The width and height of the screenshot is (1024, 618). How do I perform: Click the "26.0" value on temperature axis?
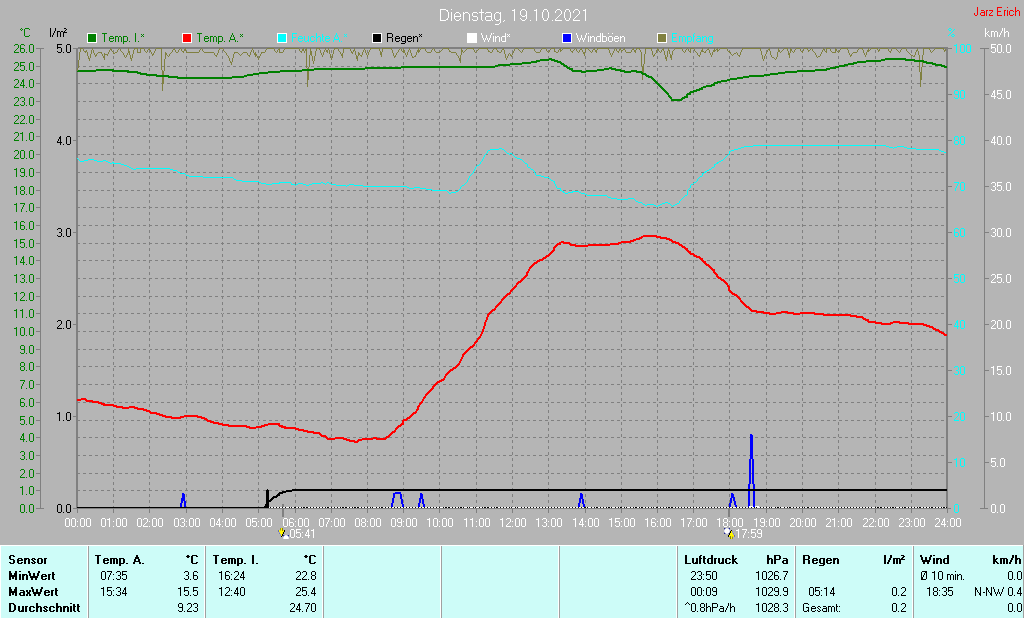[24, 49]
